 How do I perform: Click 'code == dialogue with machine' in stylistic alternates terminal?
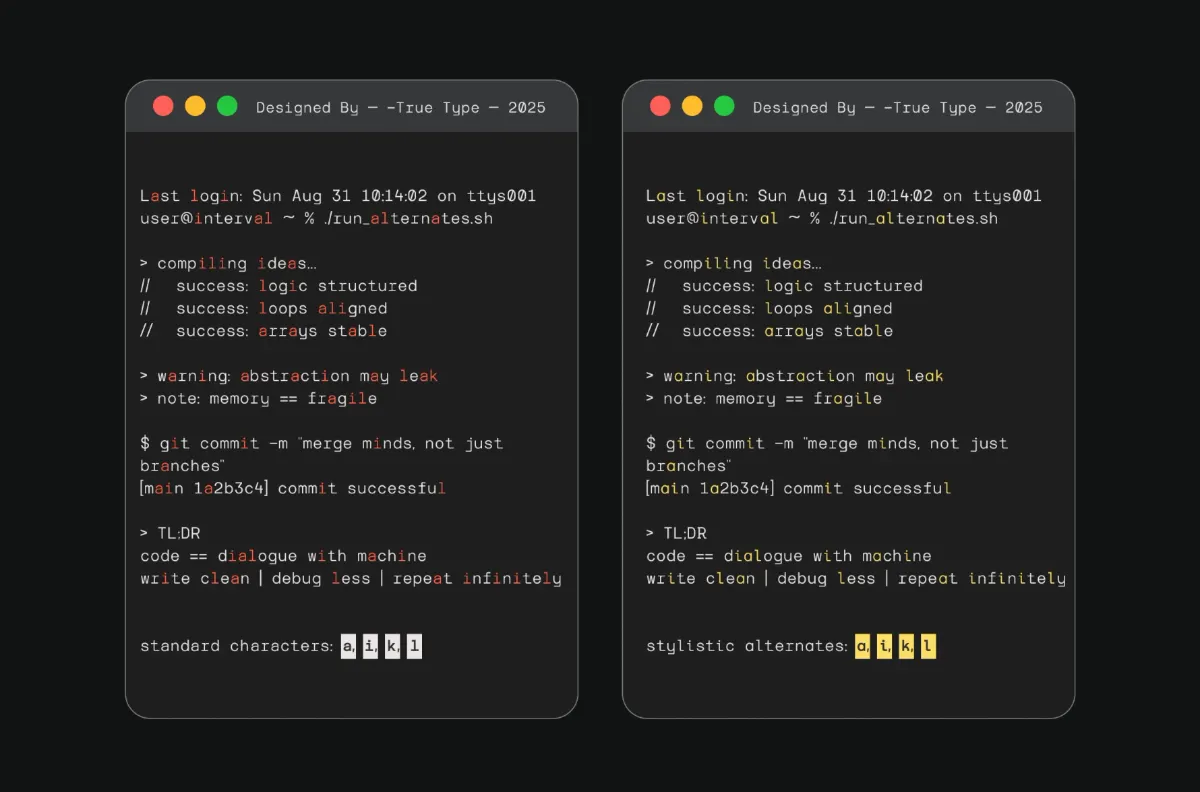[789, 556]
